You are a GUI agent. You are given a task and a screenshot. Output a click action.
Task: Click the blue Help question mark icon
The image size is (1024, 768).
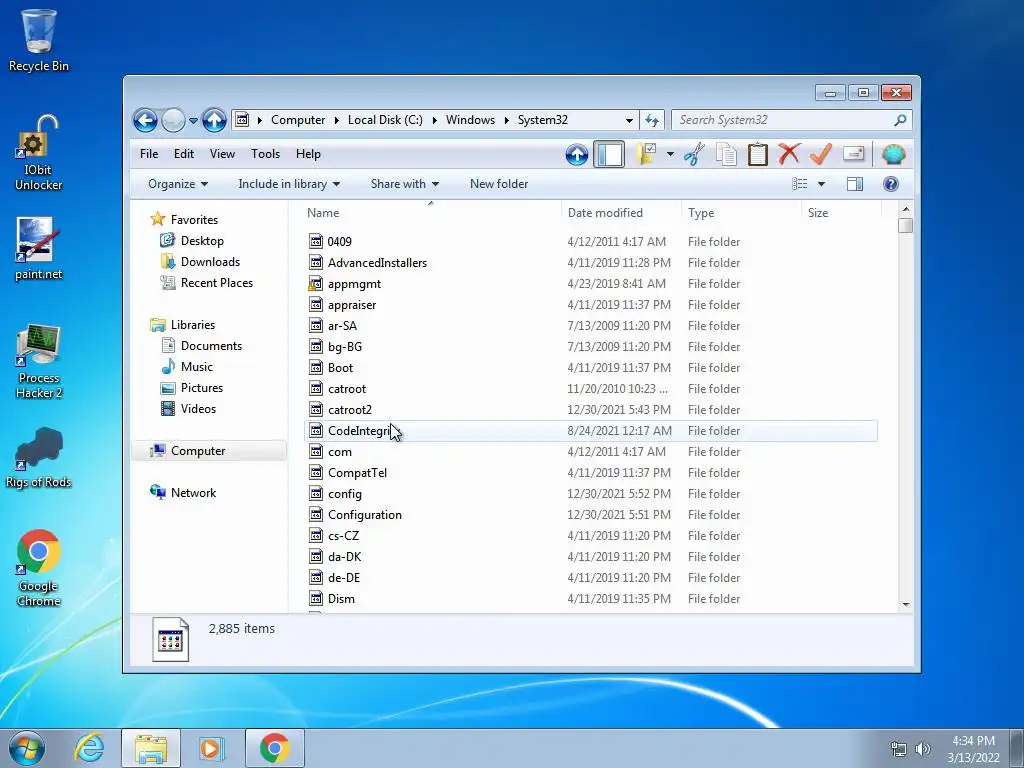tap(891, 184)
